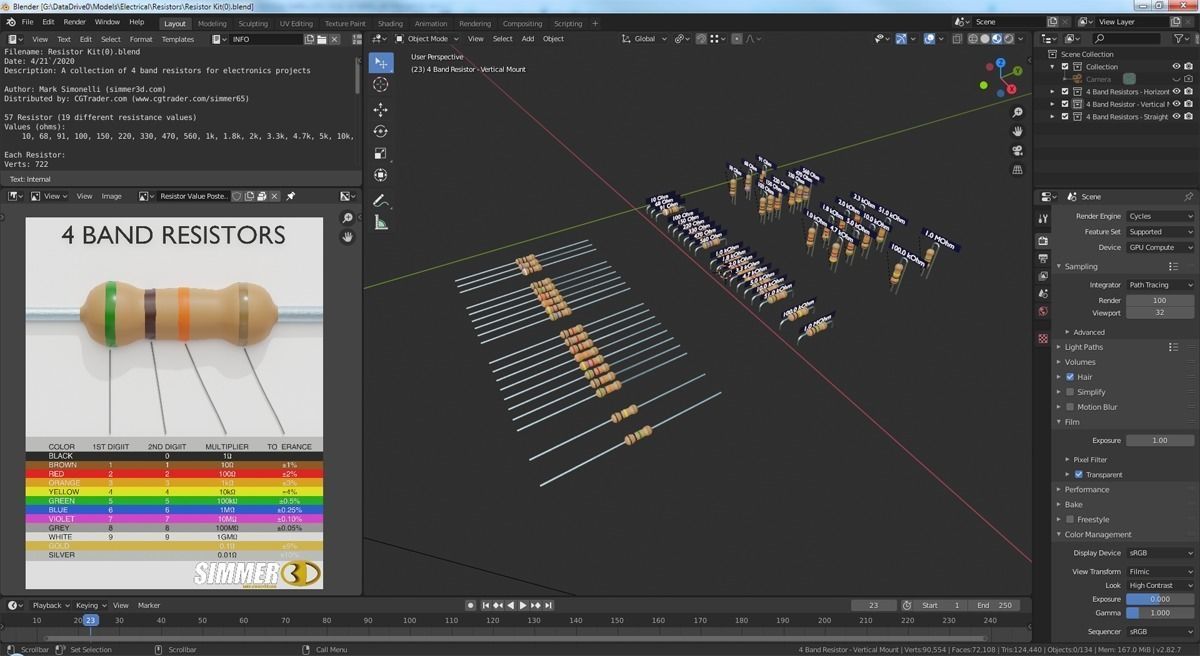The height and width of the screenshot is (656, 1200).
Task: Open the Sampling presets list icon
Action: click(1174, 267)
